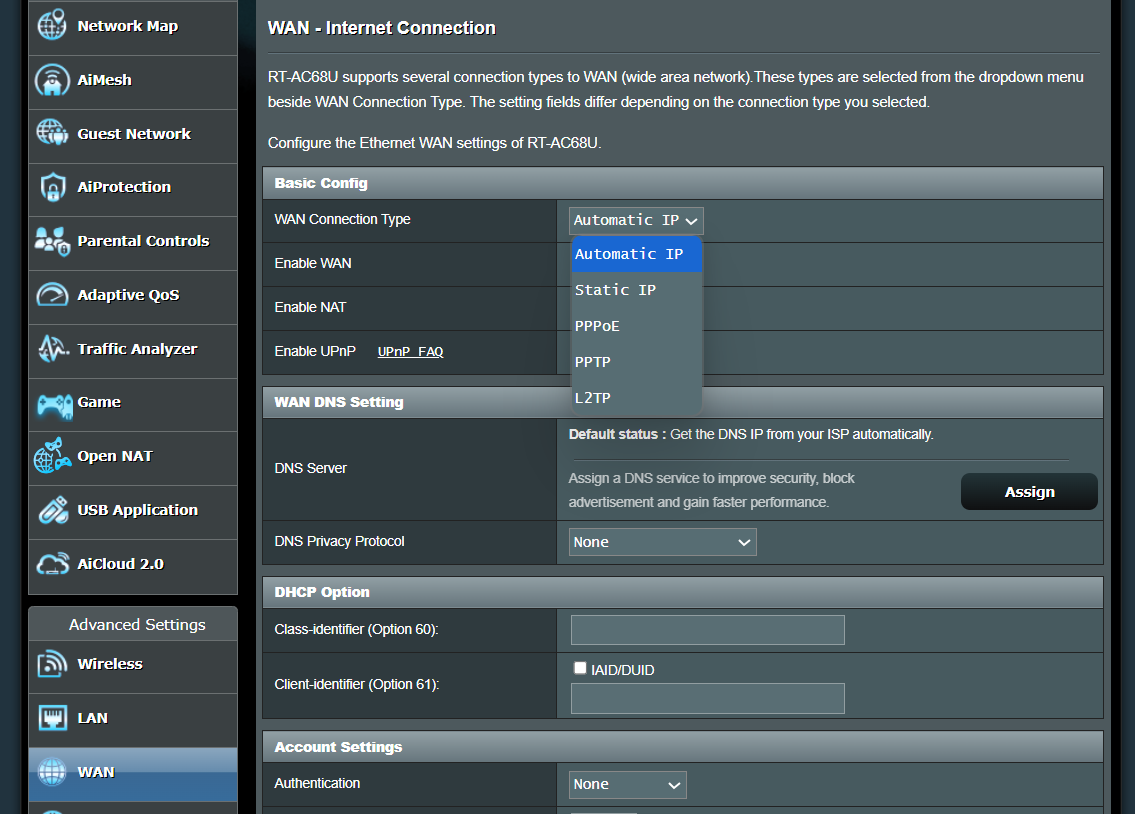This screenshot has width=1135, height=814.
Task: Open Wireless advanced settings
Action: click(133, 667)
